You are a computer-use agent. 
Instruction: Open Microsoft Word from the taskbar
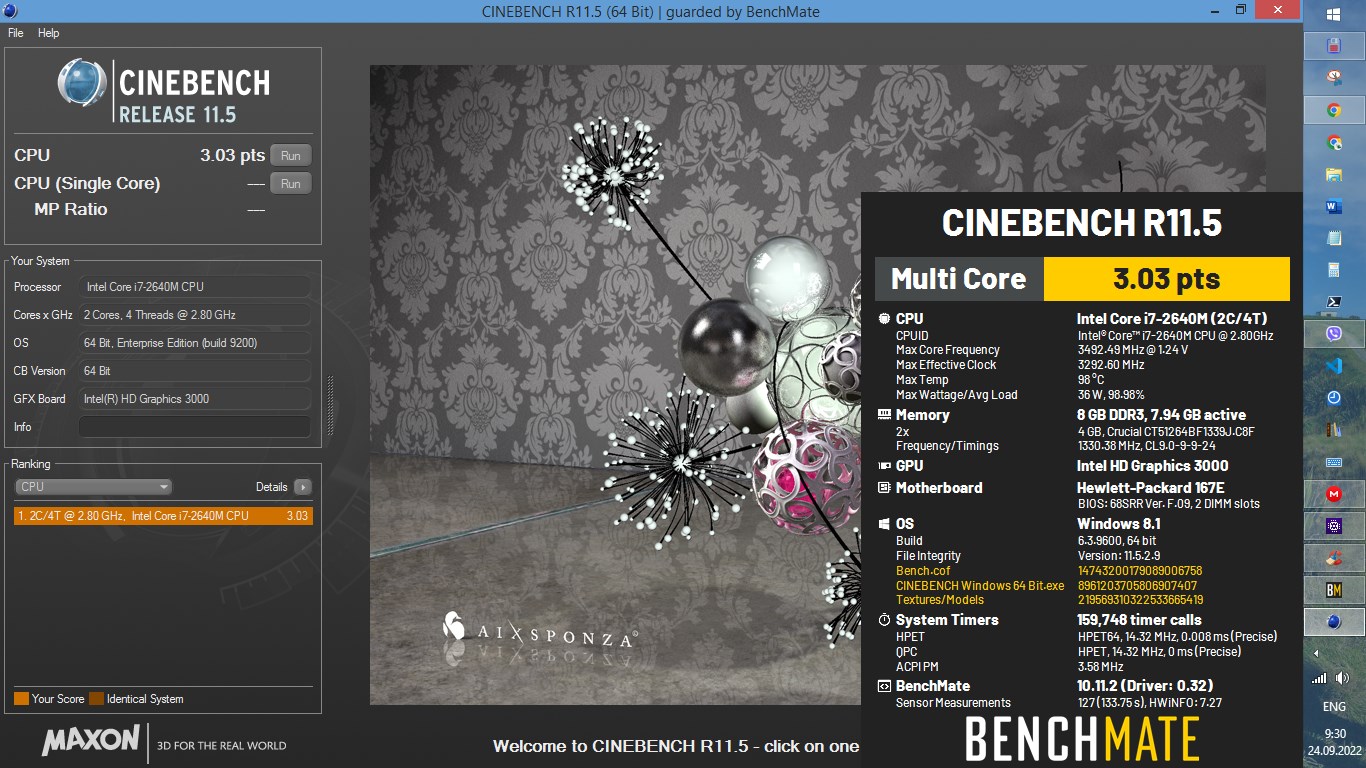click(x=1333, y=207)
